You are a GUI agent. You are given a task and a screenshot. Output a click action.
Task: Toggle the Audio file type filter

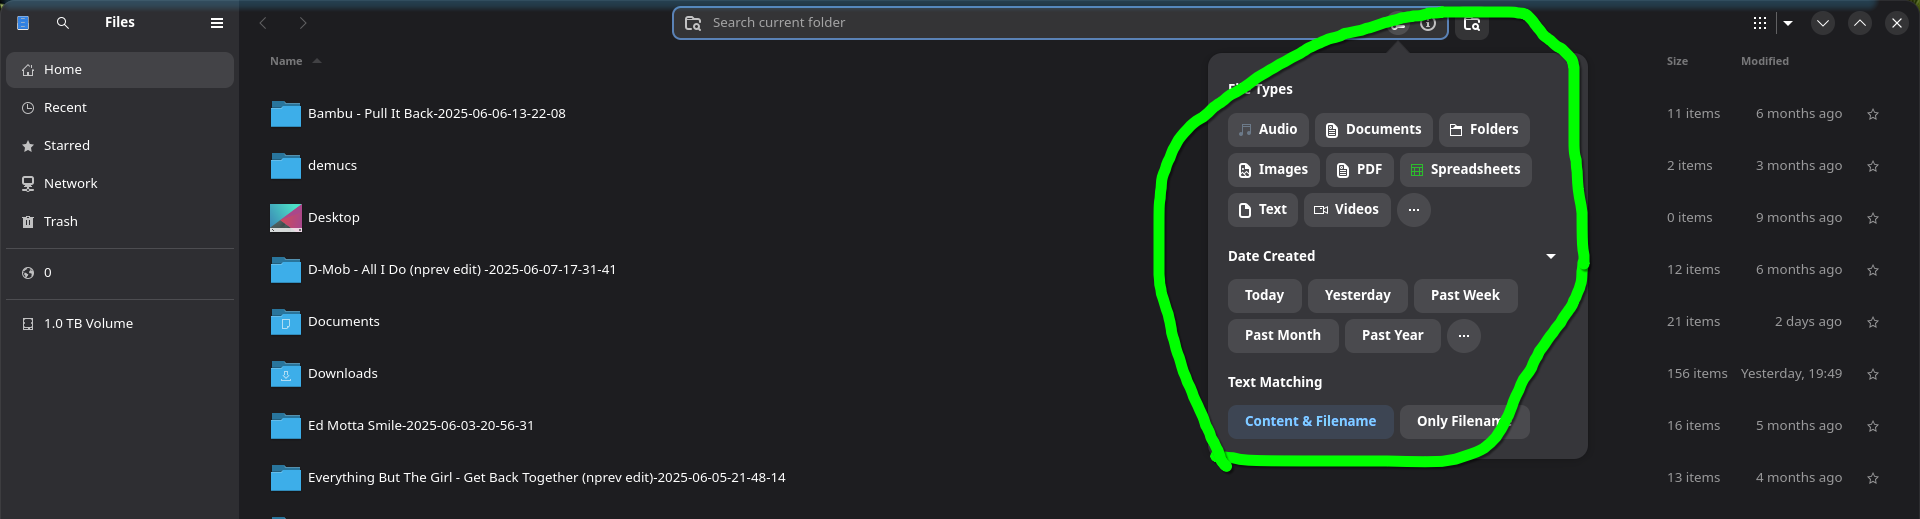tap(1267, 130)
